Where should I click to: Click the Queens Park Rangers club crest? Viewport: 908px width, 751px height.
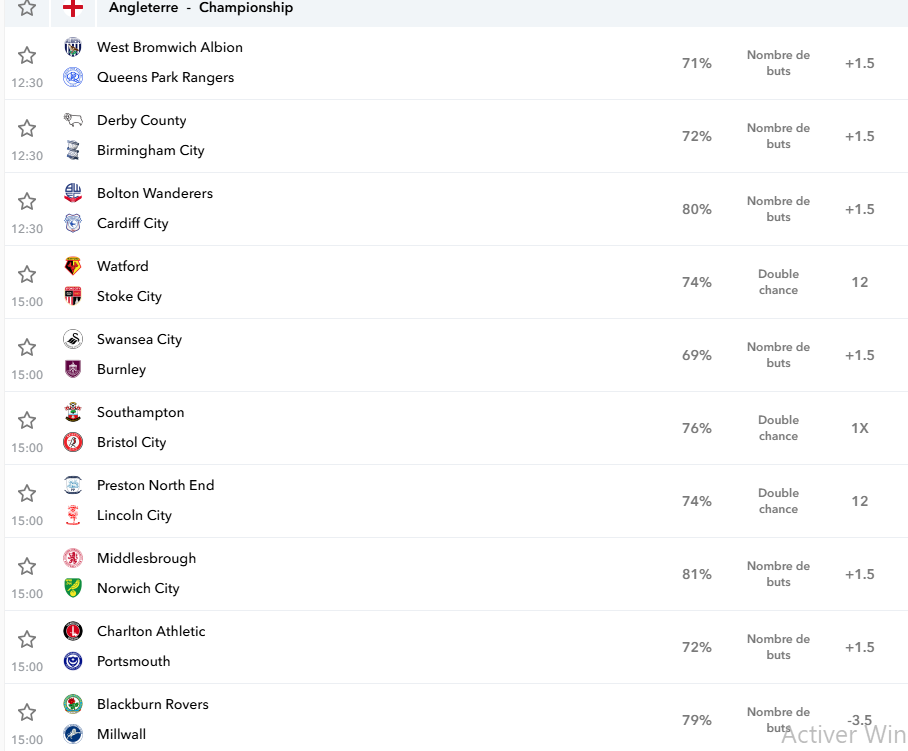click(x=73, y=77)
